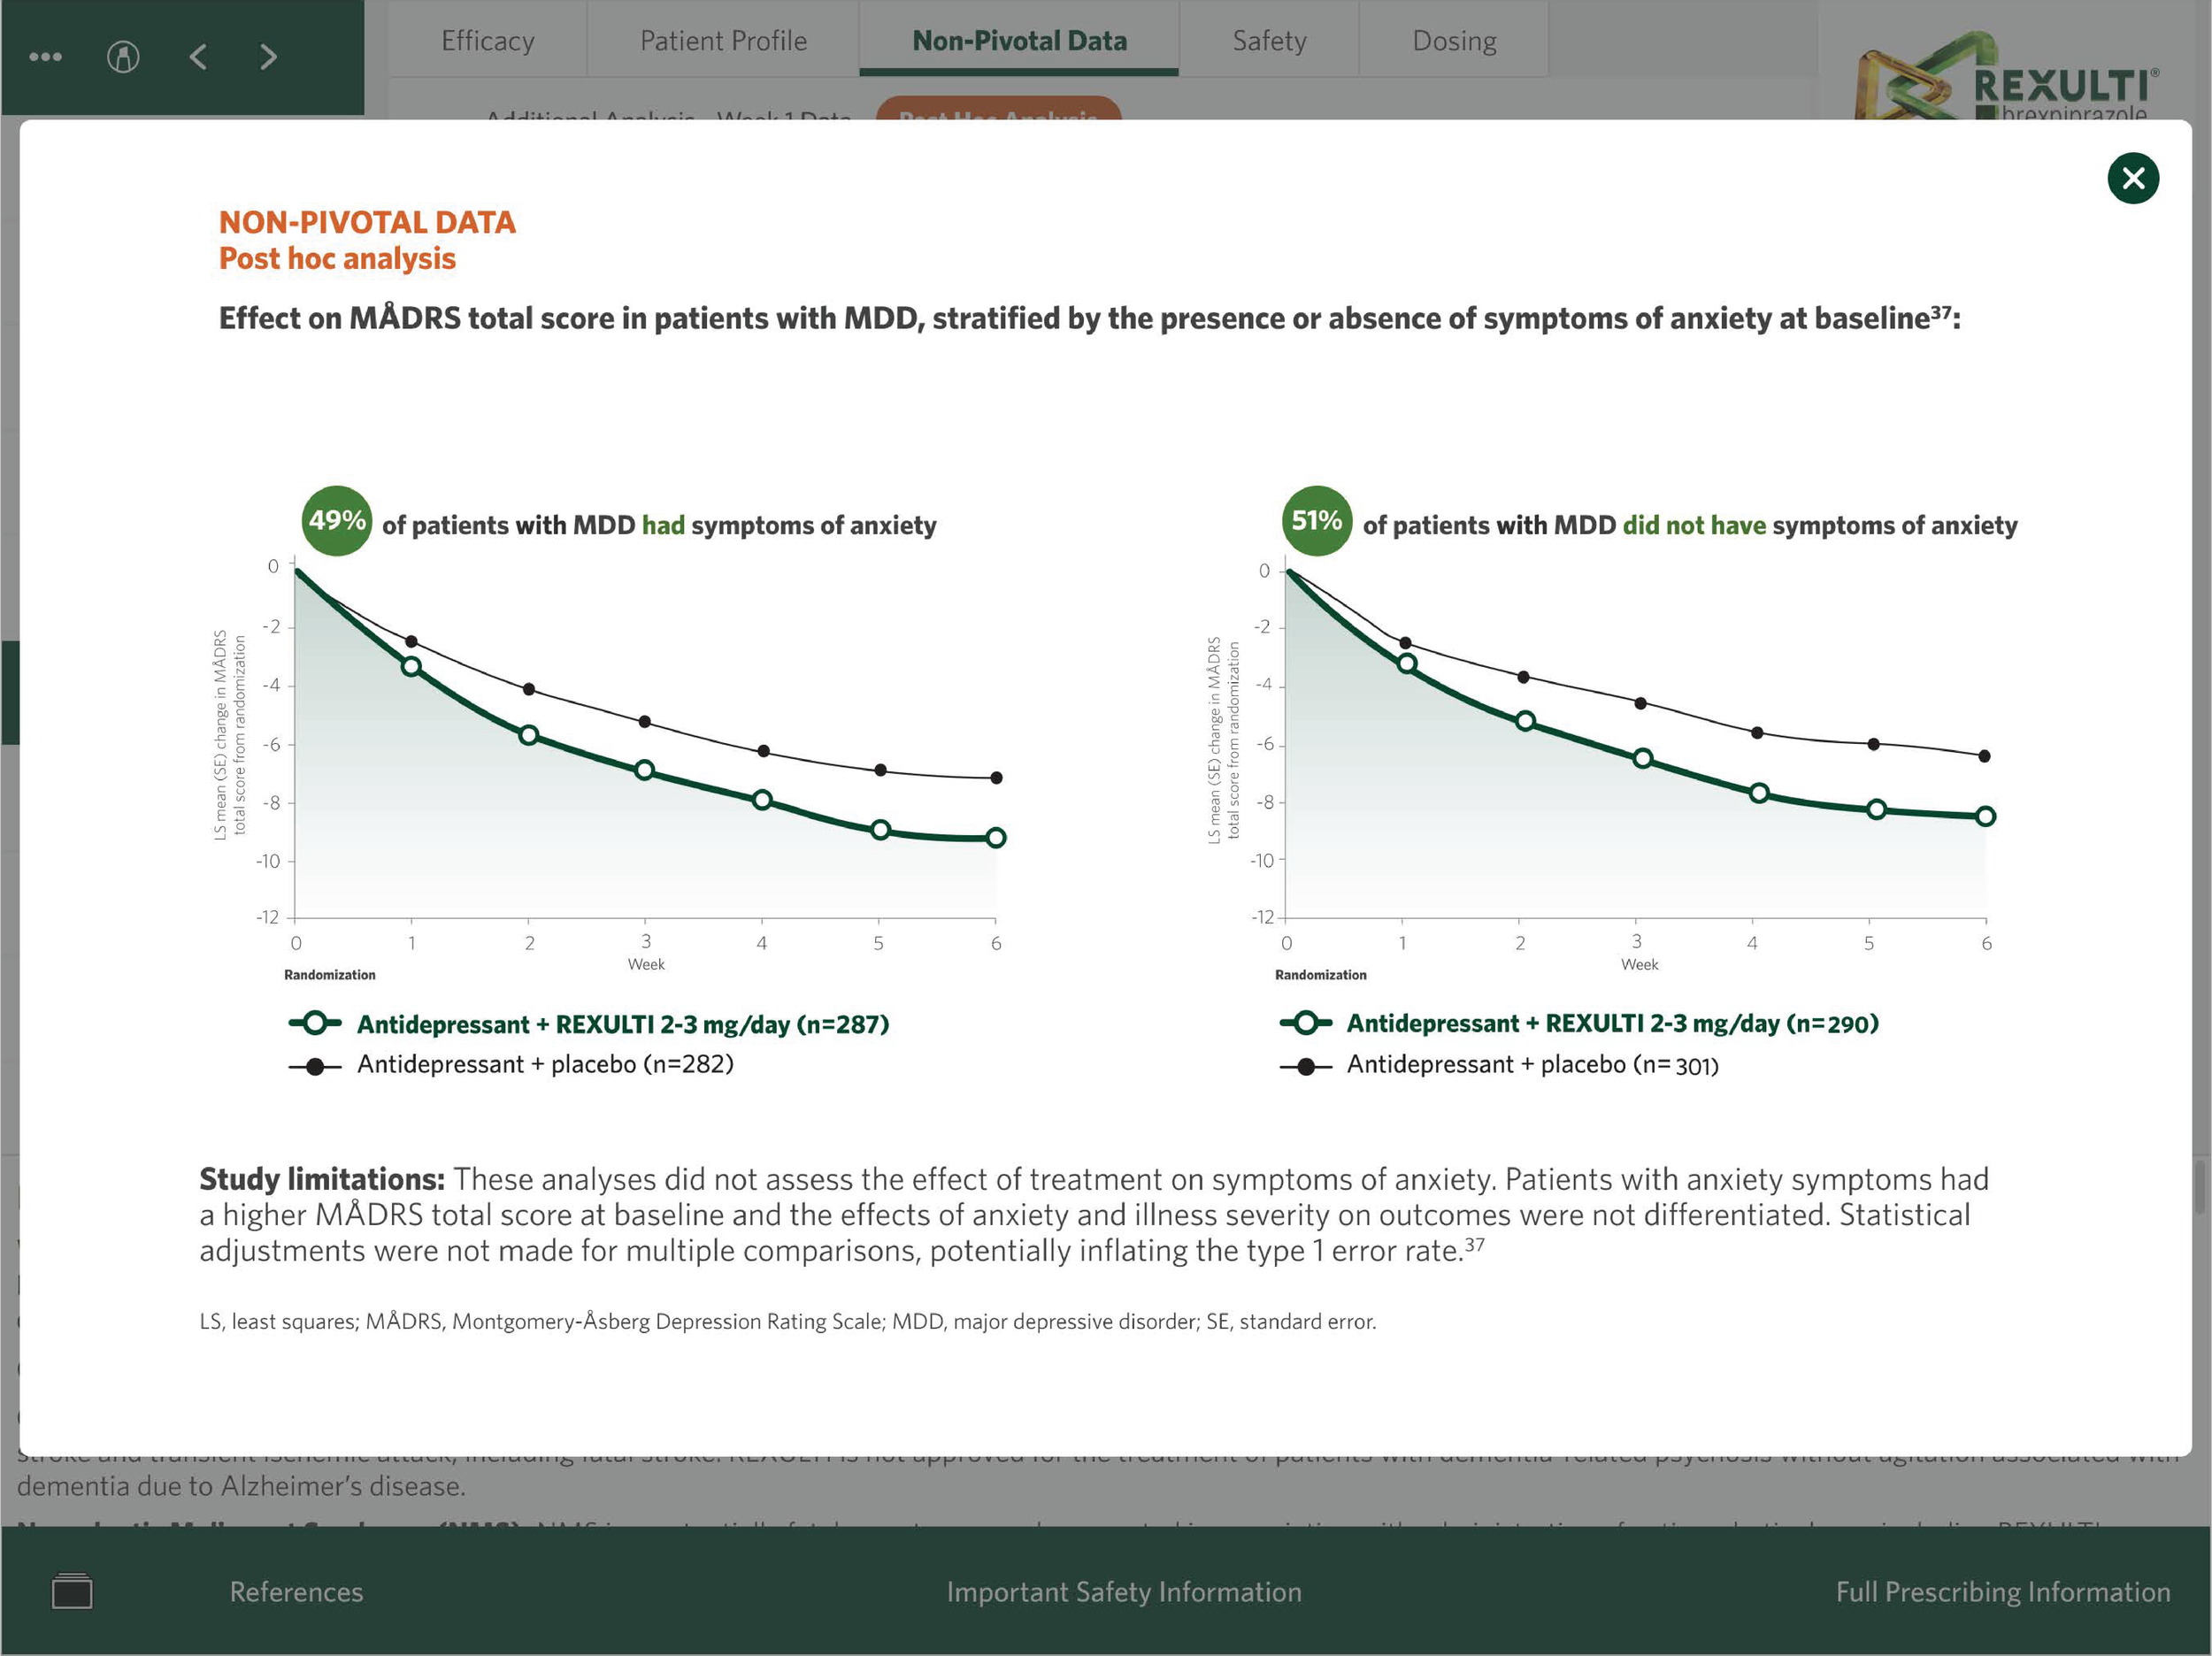Go to the Dosing tab
The height and width of the screenshot is (1656, 2212).
(x=1454, y=40)
